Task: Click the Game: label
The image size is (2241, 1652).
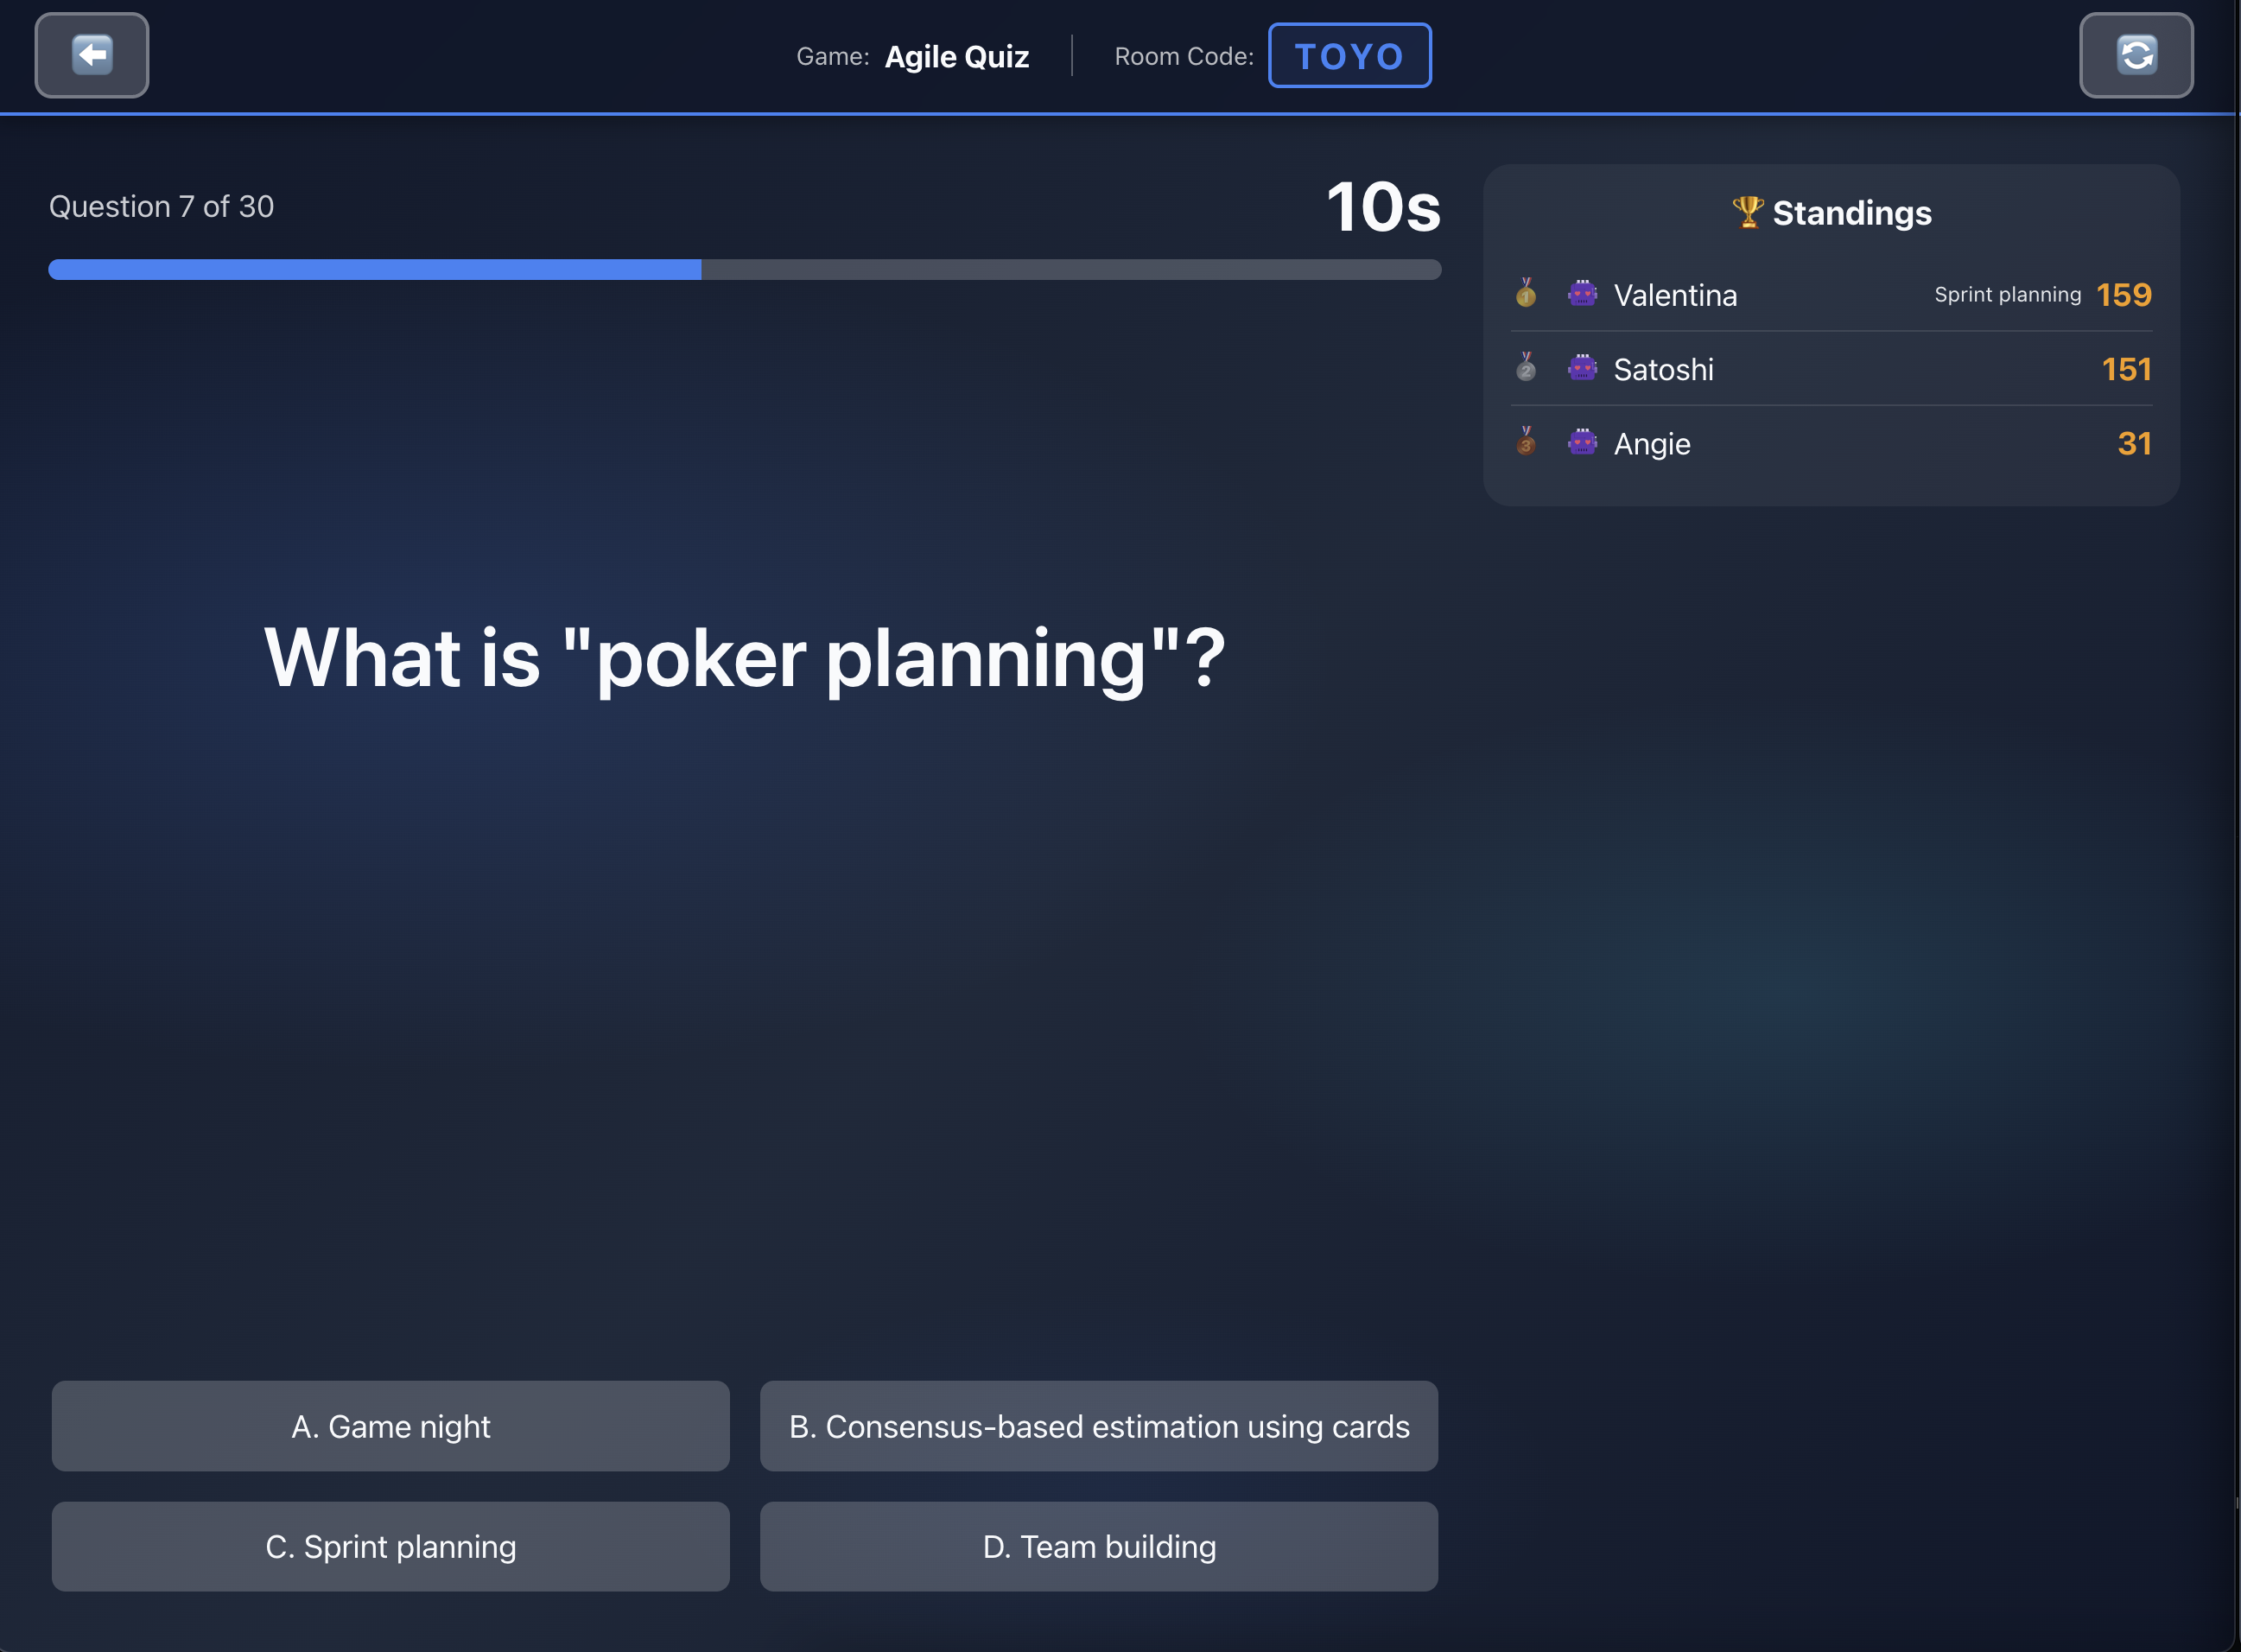Action: (832, 56)
